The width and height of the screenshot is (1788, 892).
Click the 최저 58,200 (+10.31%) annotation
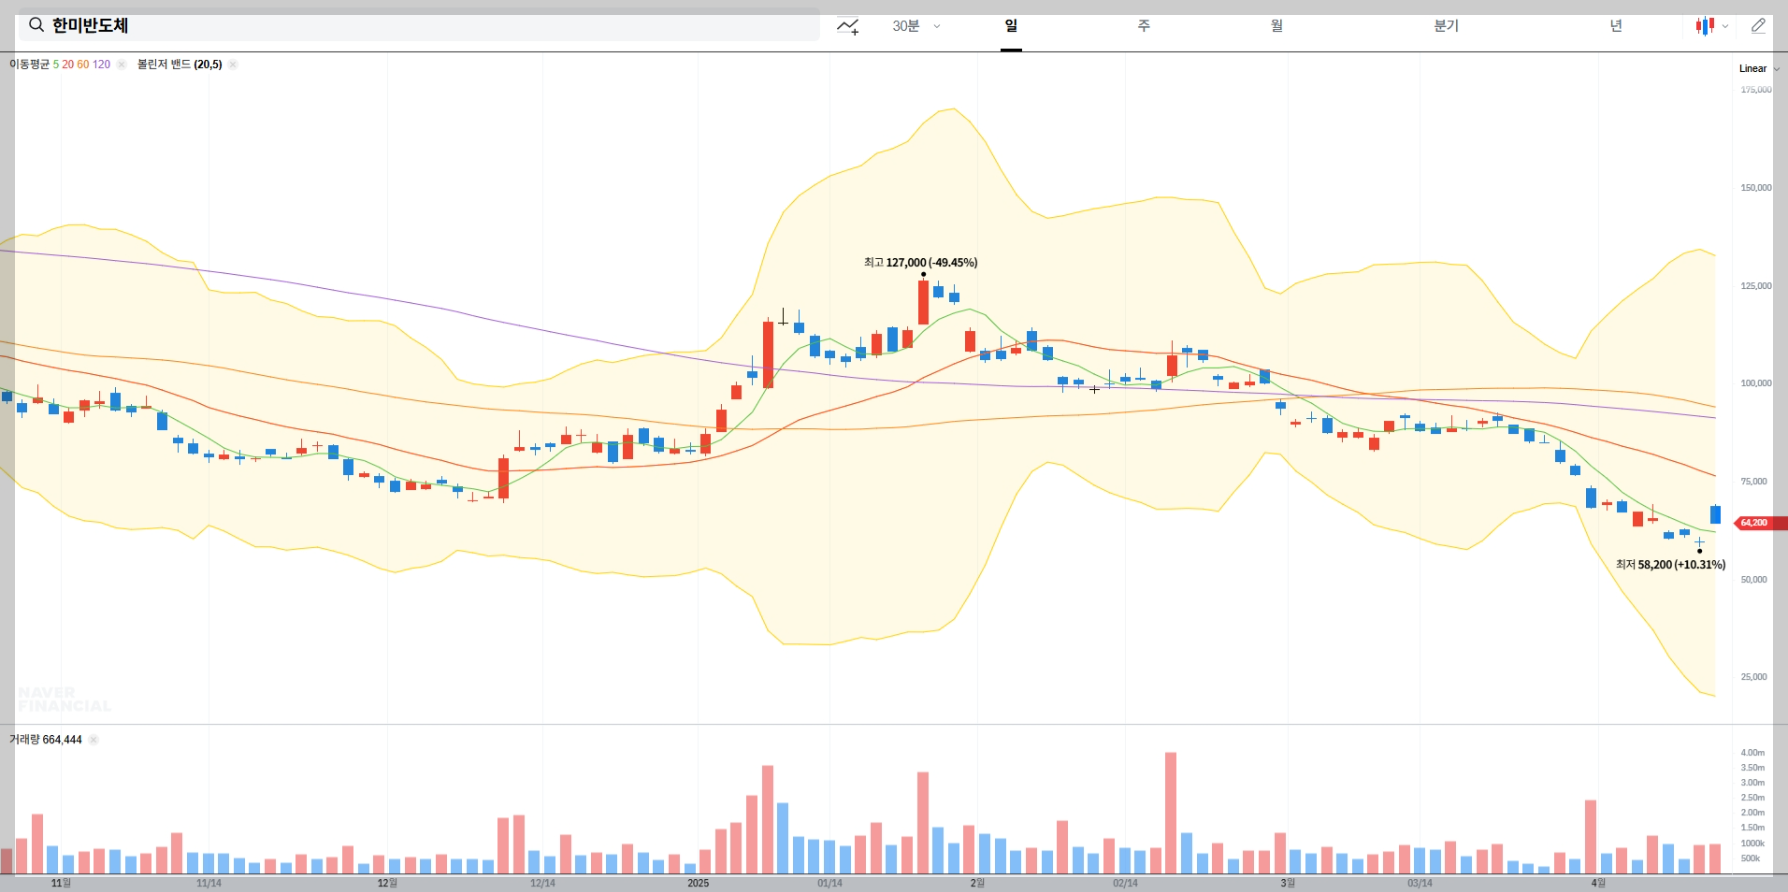(x=1670, y=565)
